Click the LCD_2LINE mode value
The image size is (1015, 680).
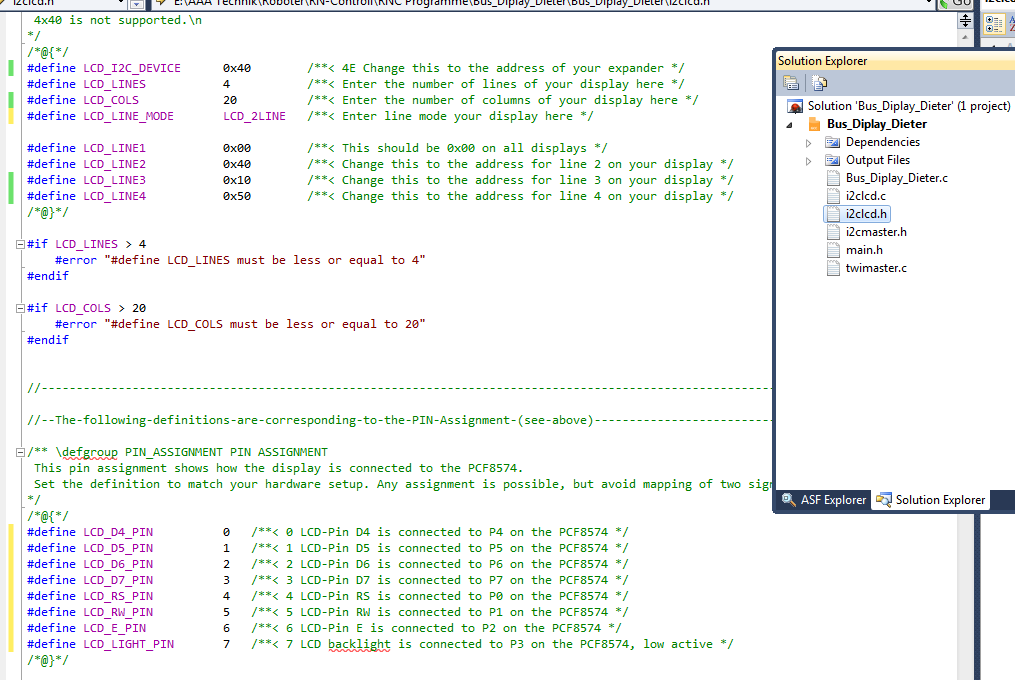254,117
